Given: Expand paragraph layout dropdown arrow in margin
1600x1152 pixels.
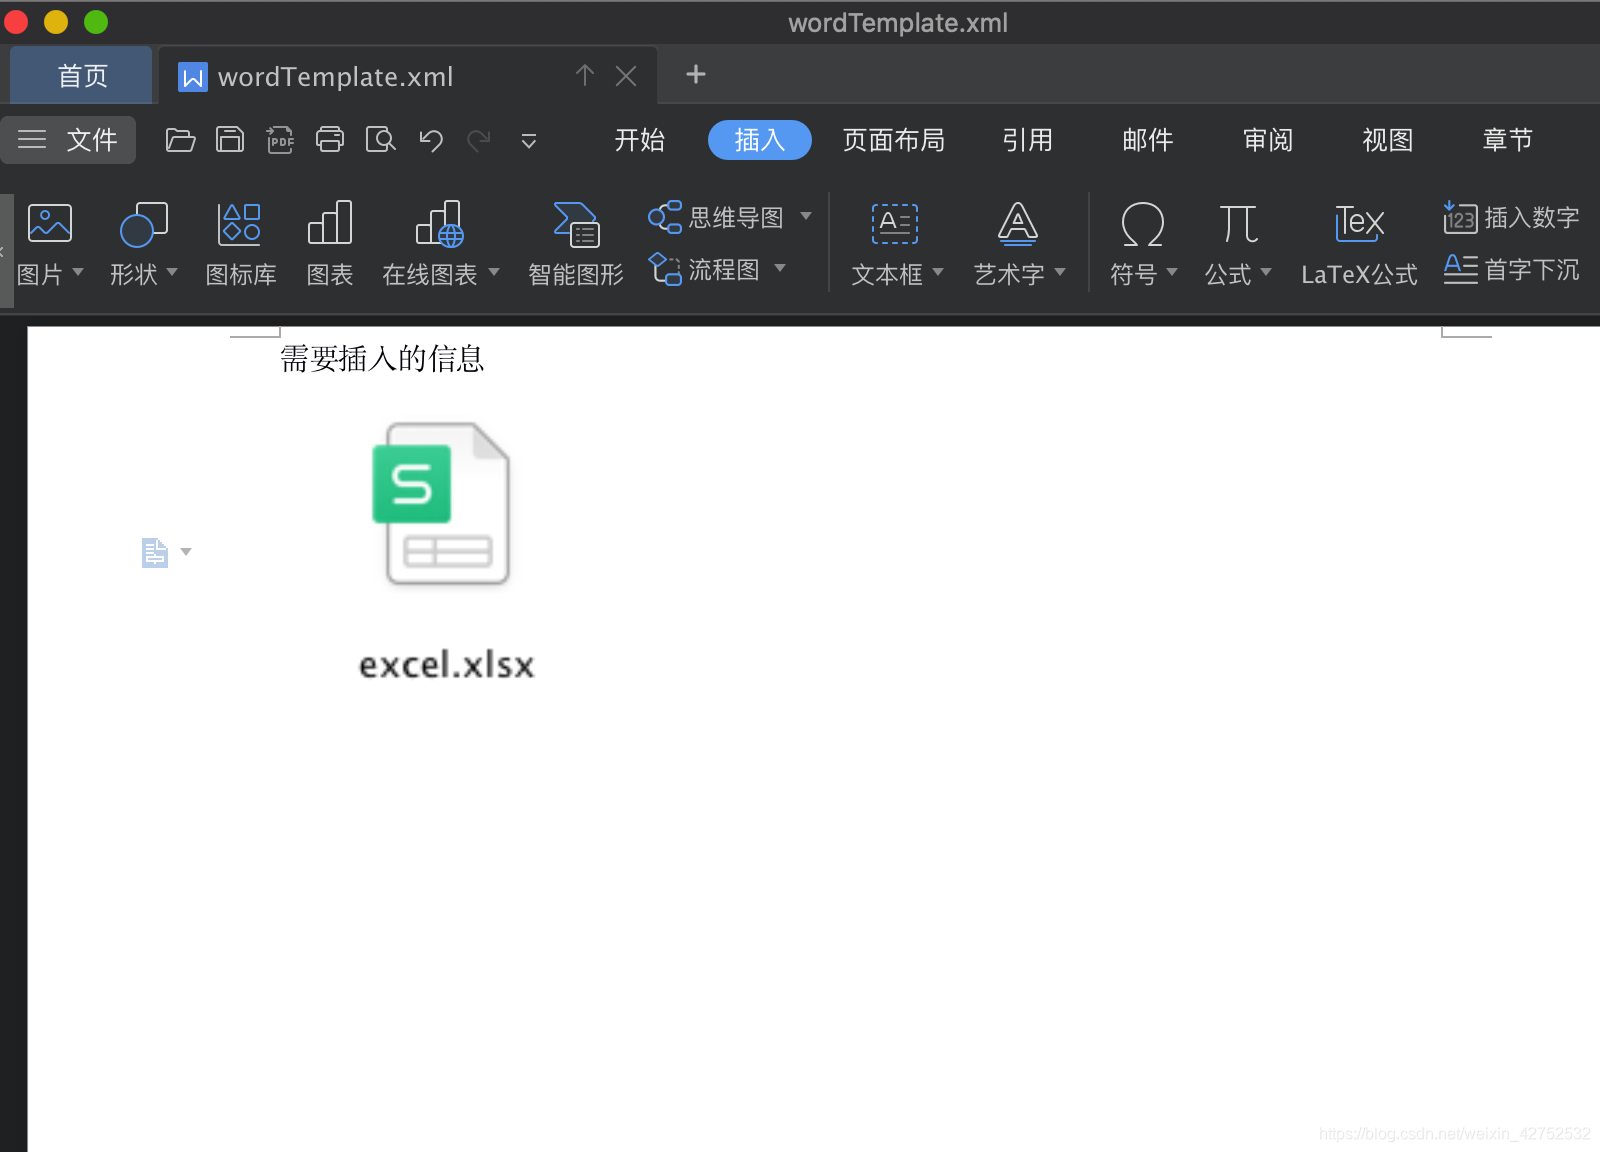Looking at the screenshot, I should [x=186, y=552].
